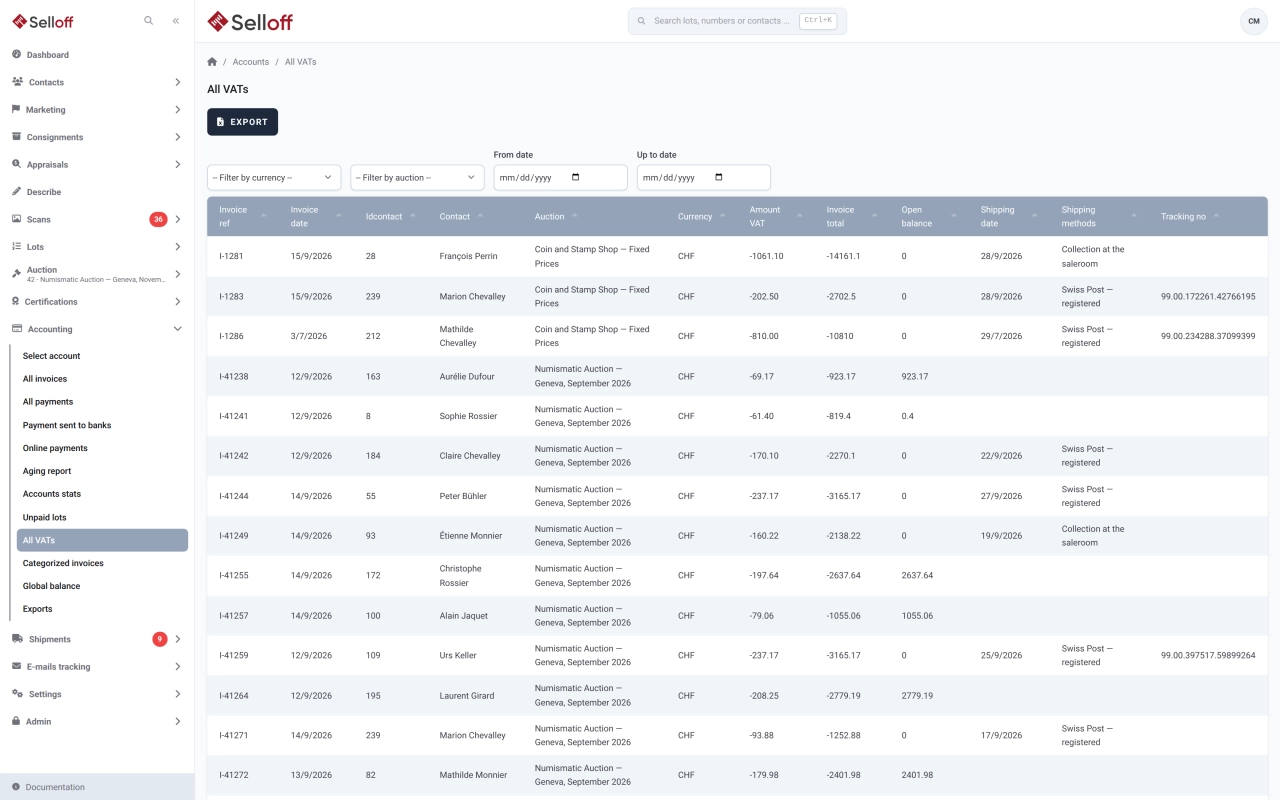1280x800 pixels.
Task: Click the Describe pencil icon
Action: tap(16, 191)
